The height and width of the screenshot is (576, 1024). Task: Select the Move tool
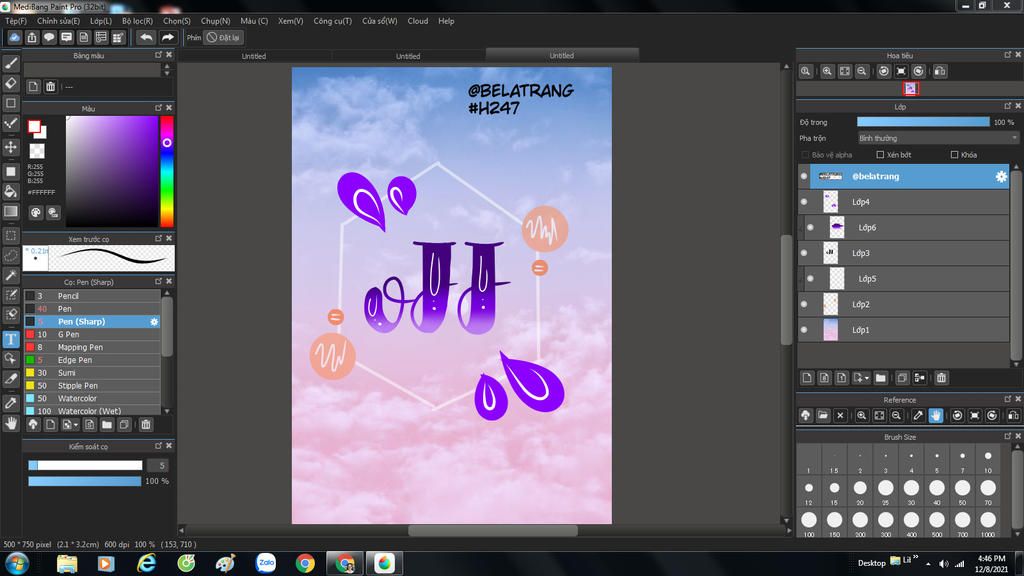pyautogui.click(x=11, y=147)
